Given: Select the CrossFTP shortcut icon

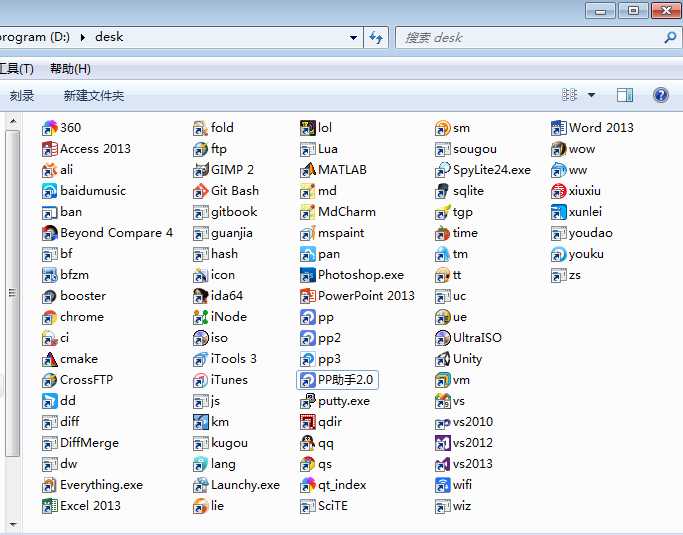Looking at the screenshot, I should (49, 380).
